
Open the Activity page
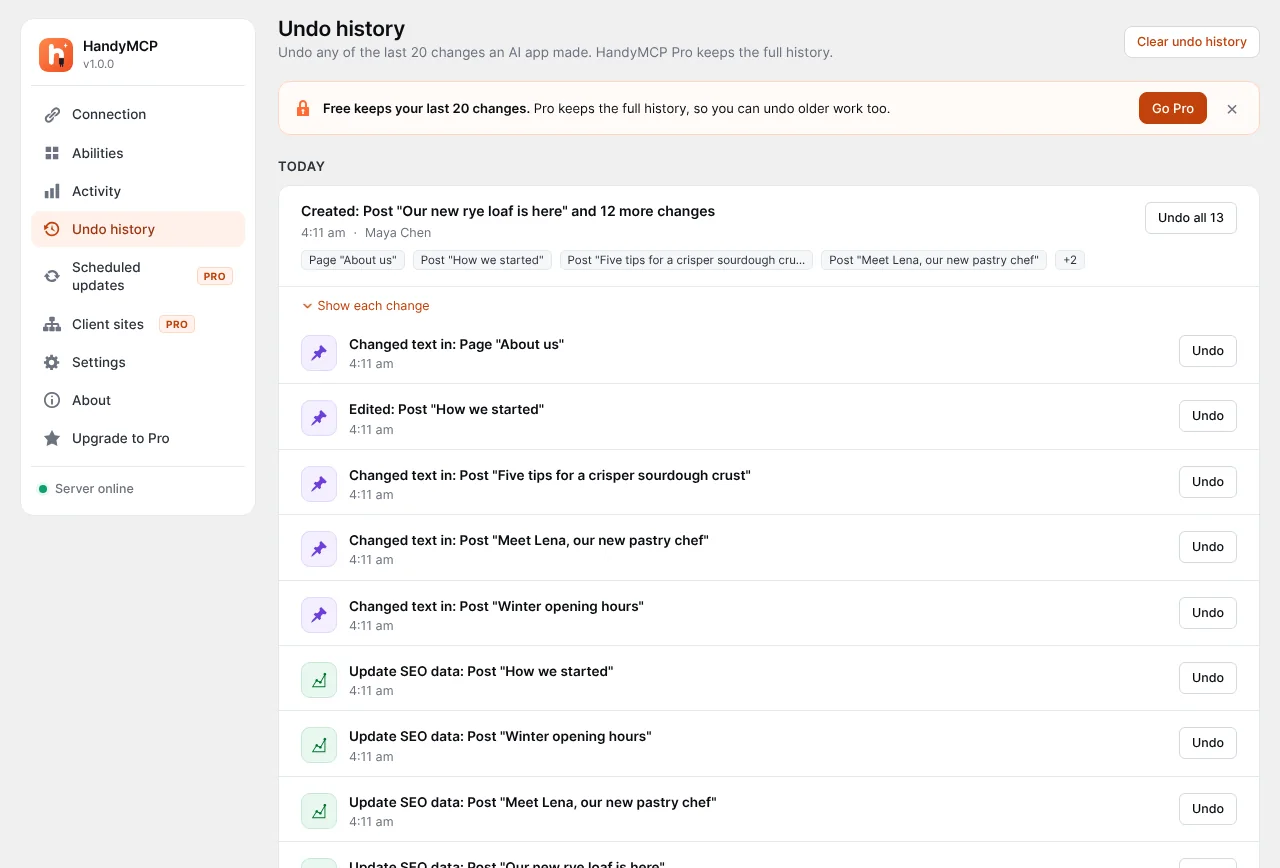click(138, 191)
